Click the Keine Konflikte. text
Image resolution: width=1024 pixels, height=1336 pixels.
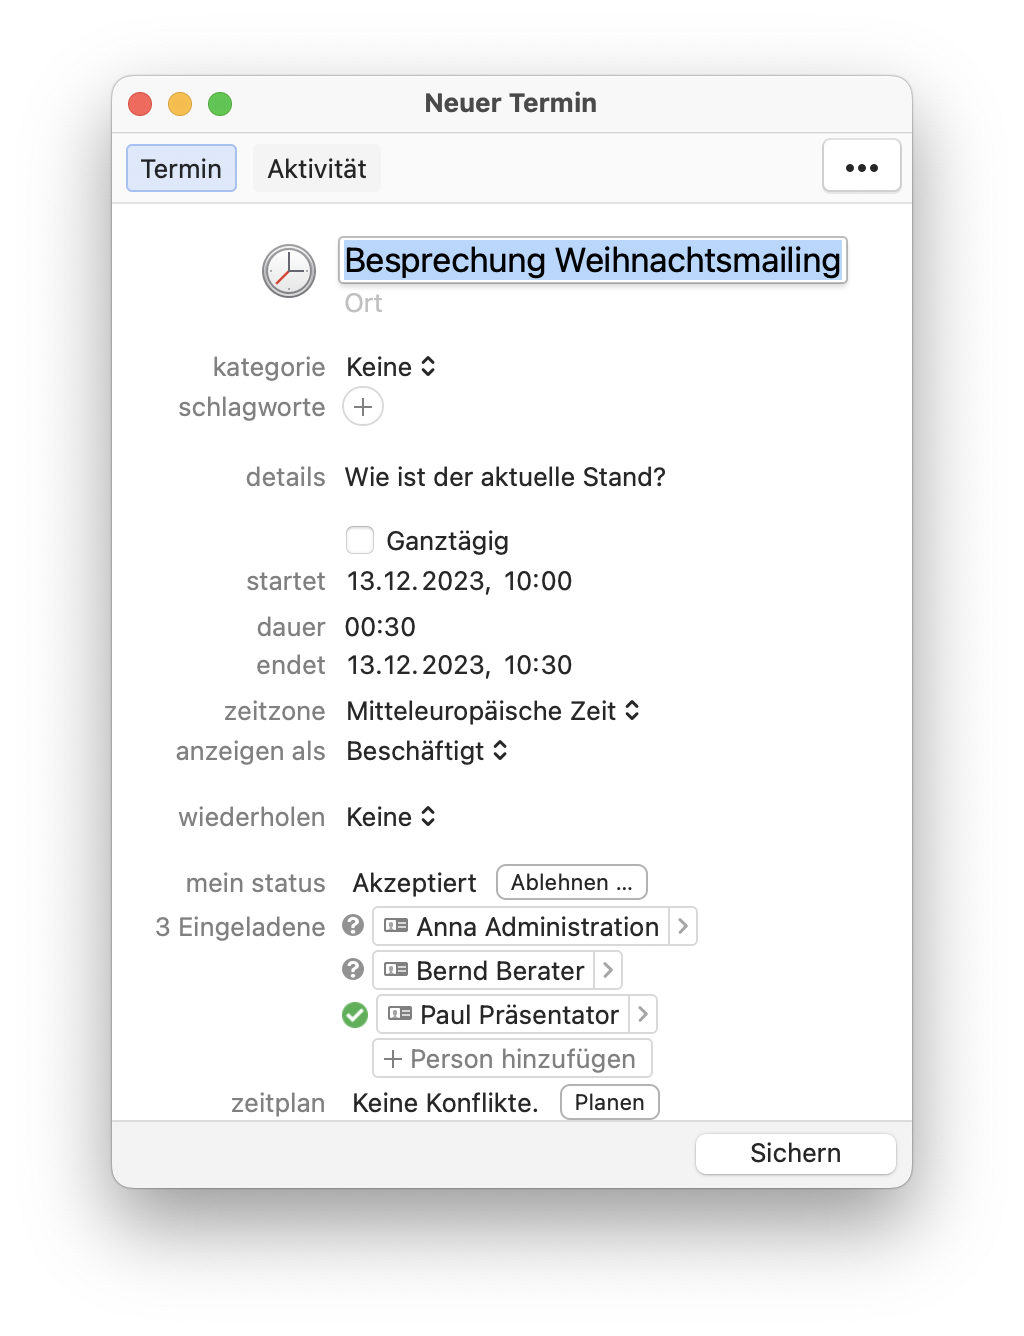[x=445, y=1103]
